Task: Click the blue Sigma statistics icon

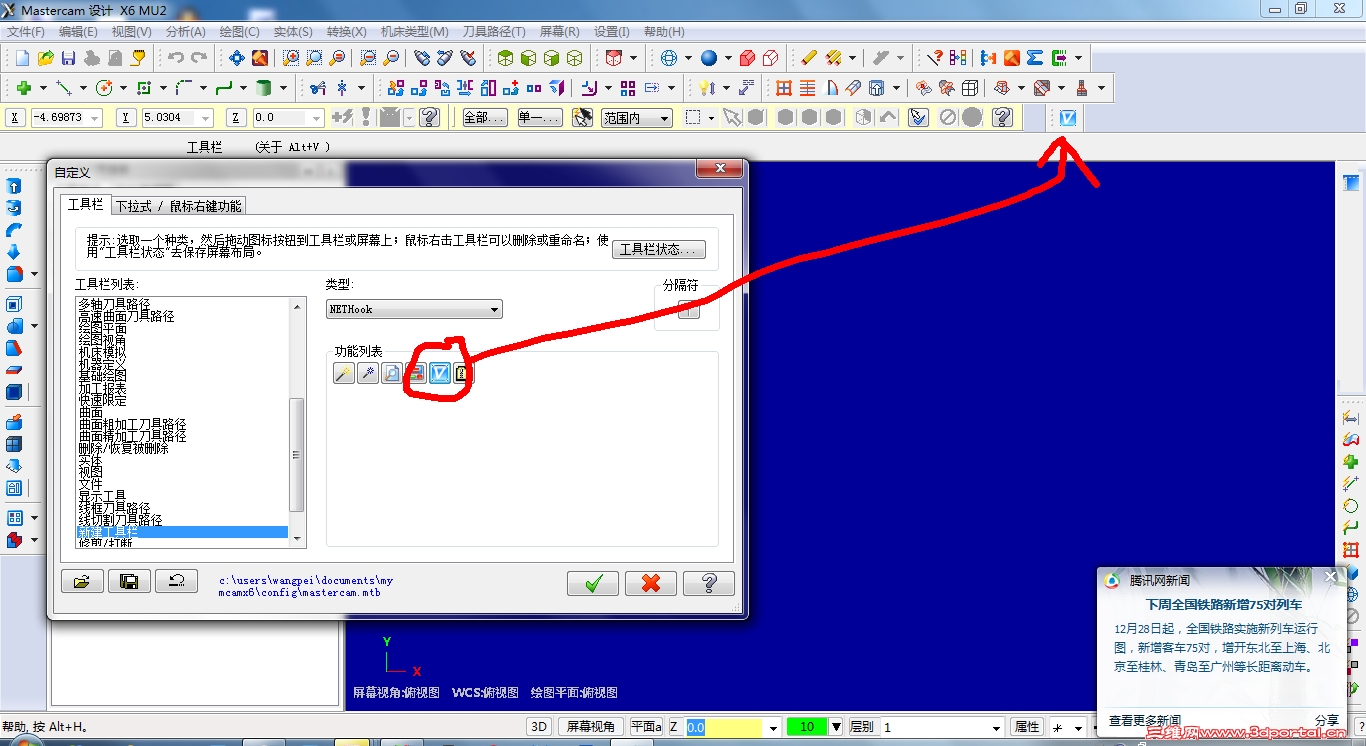Action: 1035,58
